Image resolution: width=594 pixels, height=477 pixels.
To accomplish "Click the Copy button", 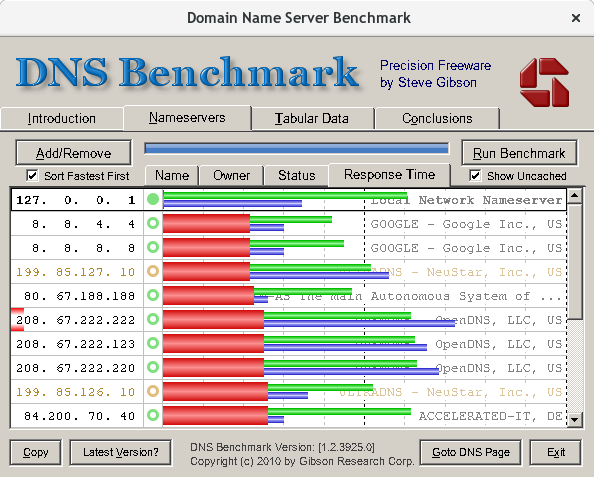I will [x=36, y=452].
